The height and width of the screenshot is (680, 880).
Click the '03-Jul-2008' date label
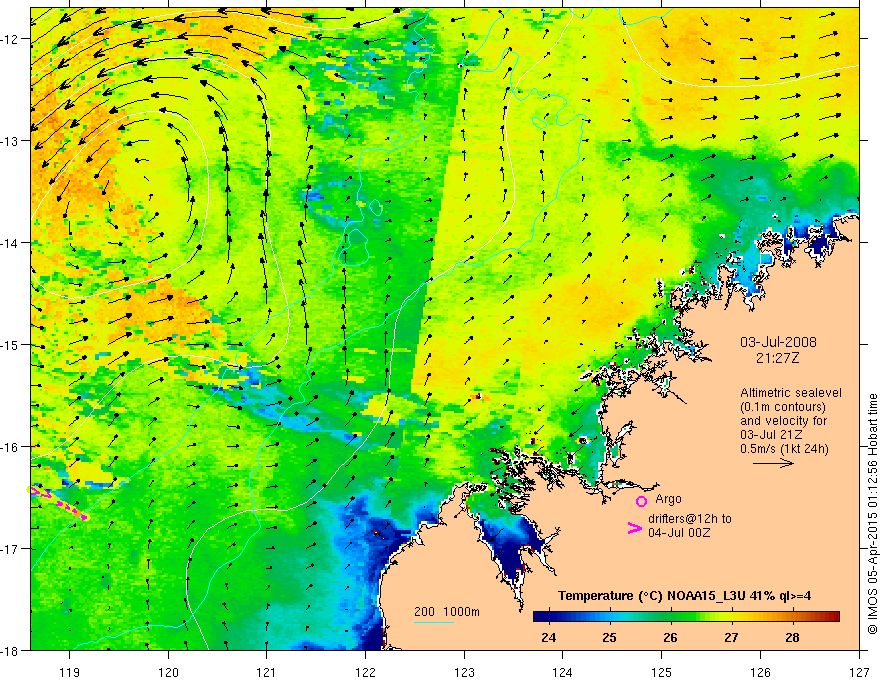point(778,342)
